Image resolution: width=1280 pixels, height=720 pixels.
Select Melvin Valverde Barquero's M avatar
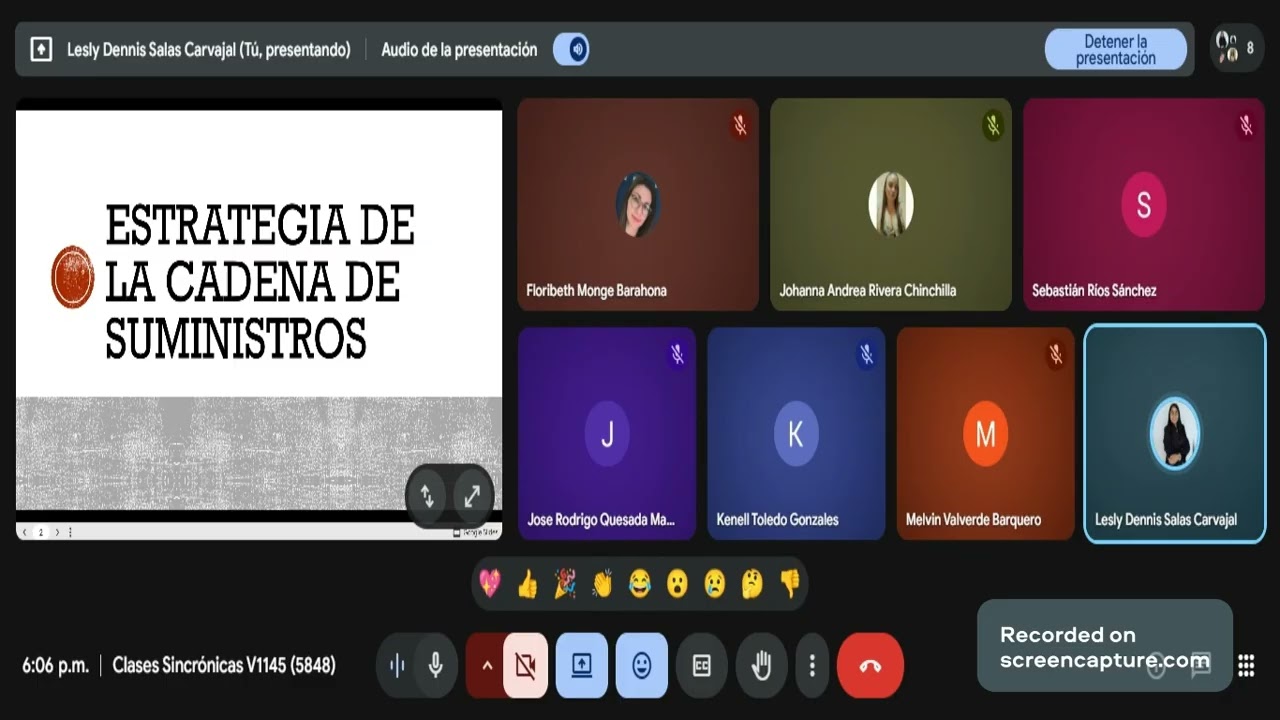tap(986, 434)
